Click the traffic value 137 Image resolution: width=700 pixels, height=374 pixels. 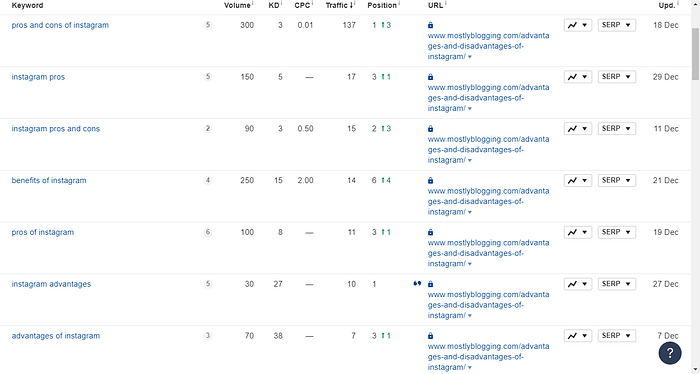tap(349, 25)
